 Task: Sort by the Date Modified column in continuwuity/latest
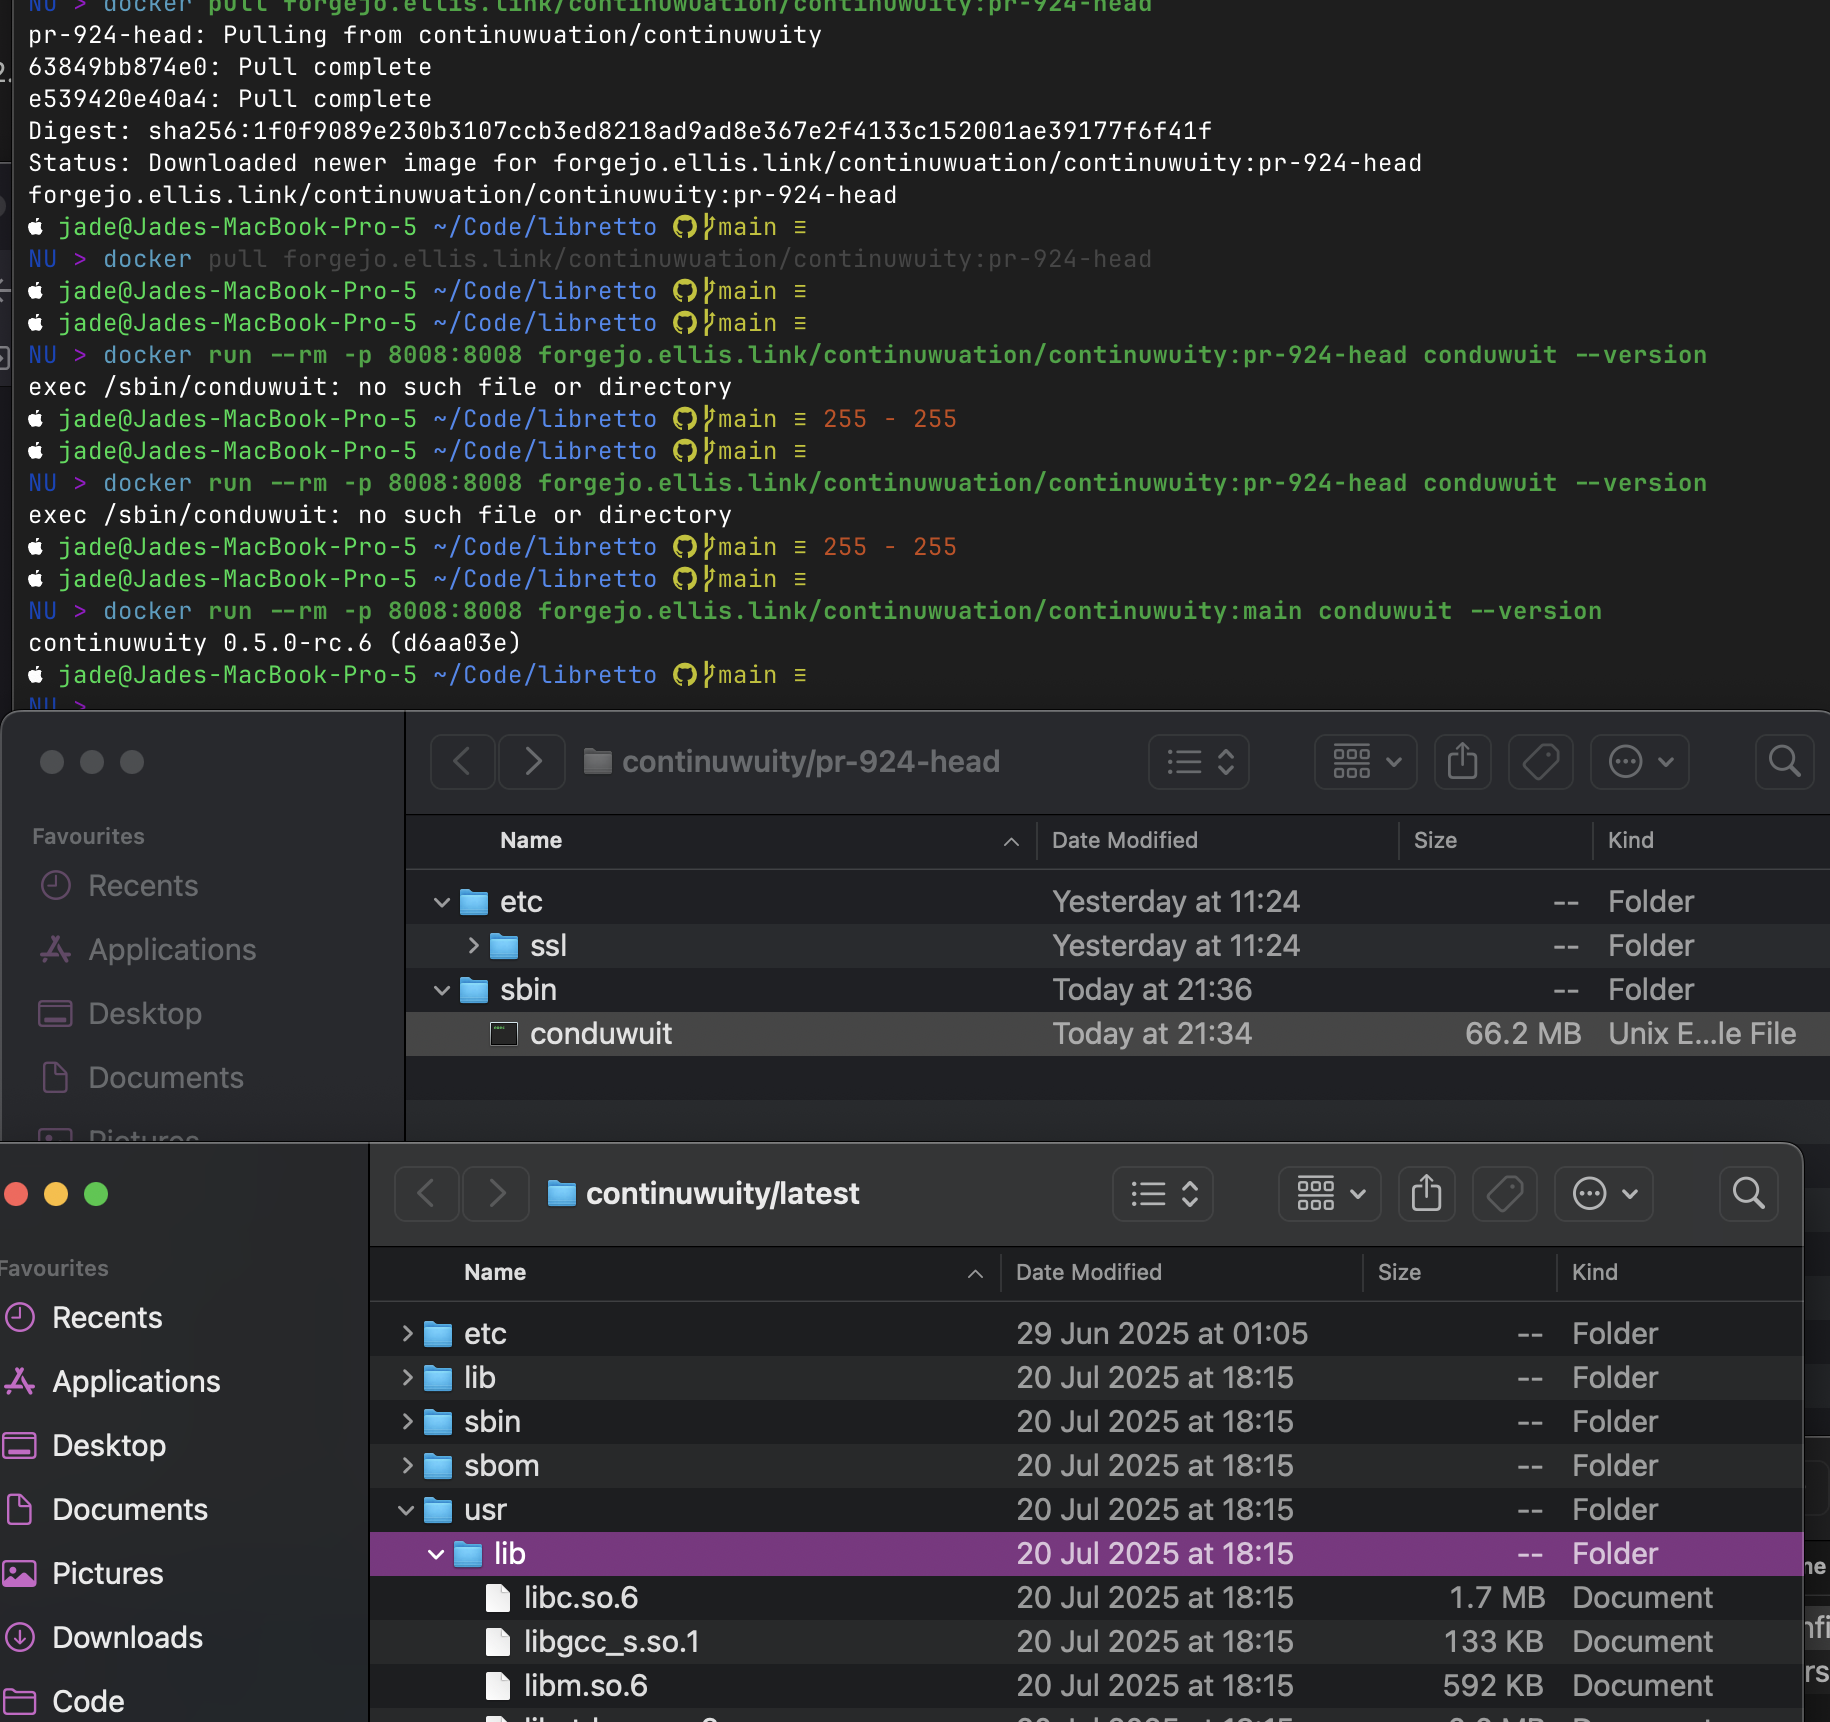(1089, 1272)
